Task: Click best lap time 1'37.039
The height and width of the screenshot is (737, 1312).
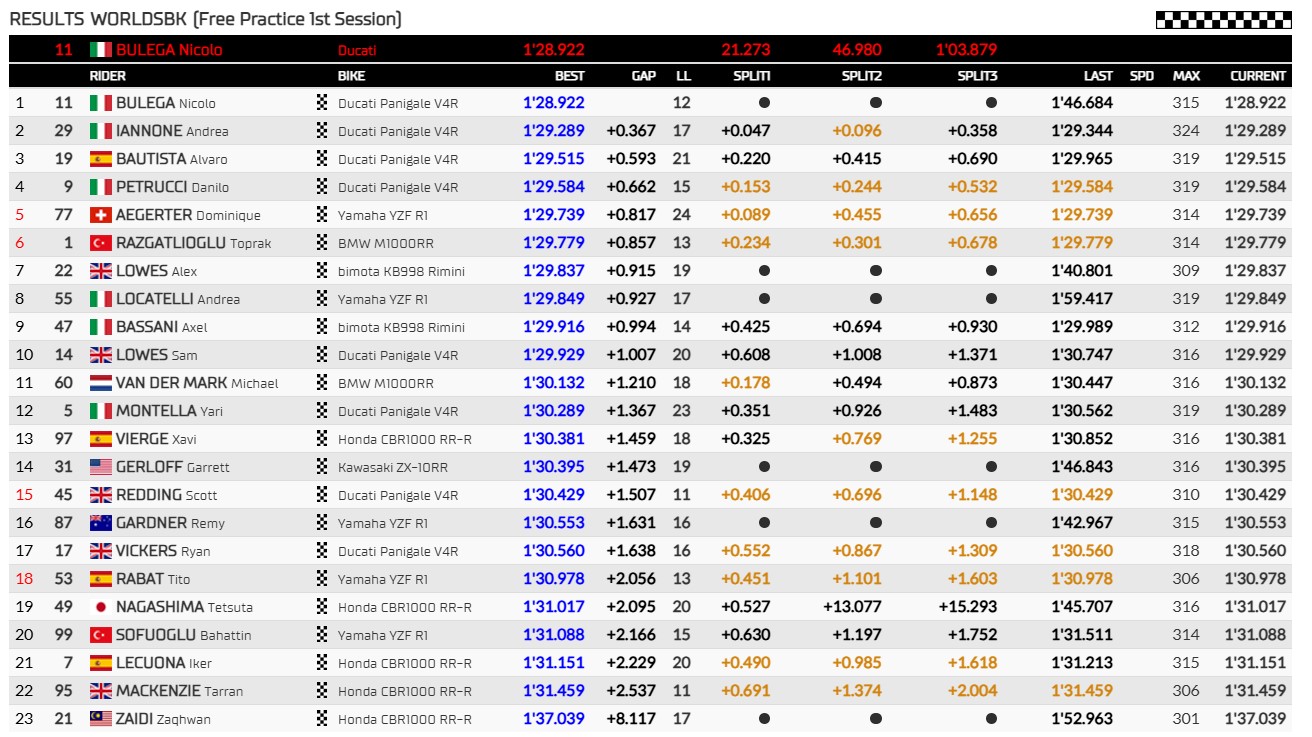Action: pos(554,719)
